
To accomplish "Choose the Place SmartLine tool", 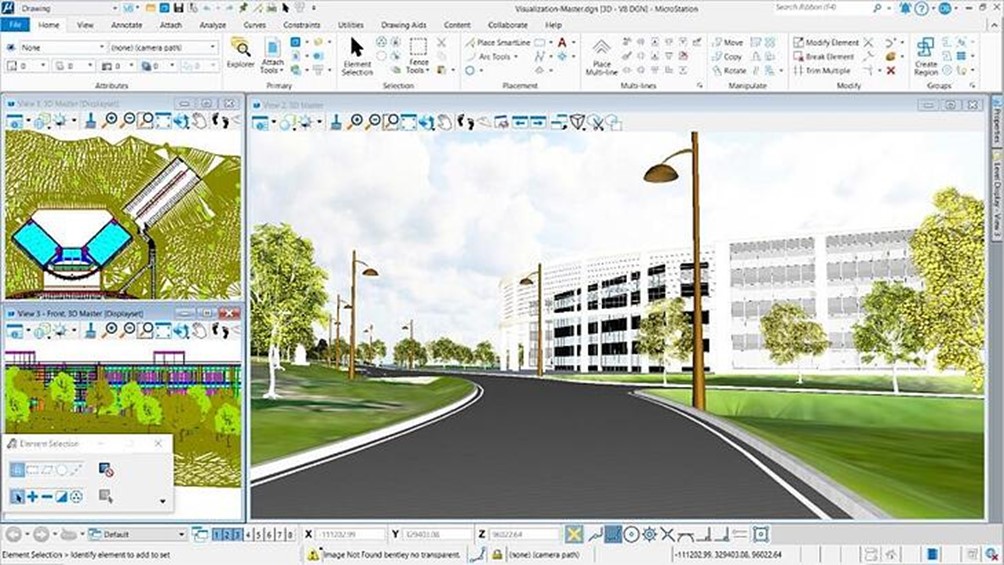I will pyautogui.click(x=498, y=43).
